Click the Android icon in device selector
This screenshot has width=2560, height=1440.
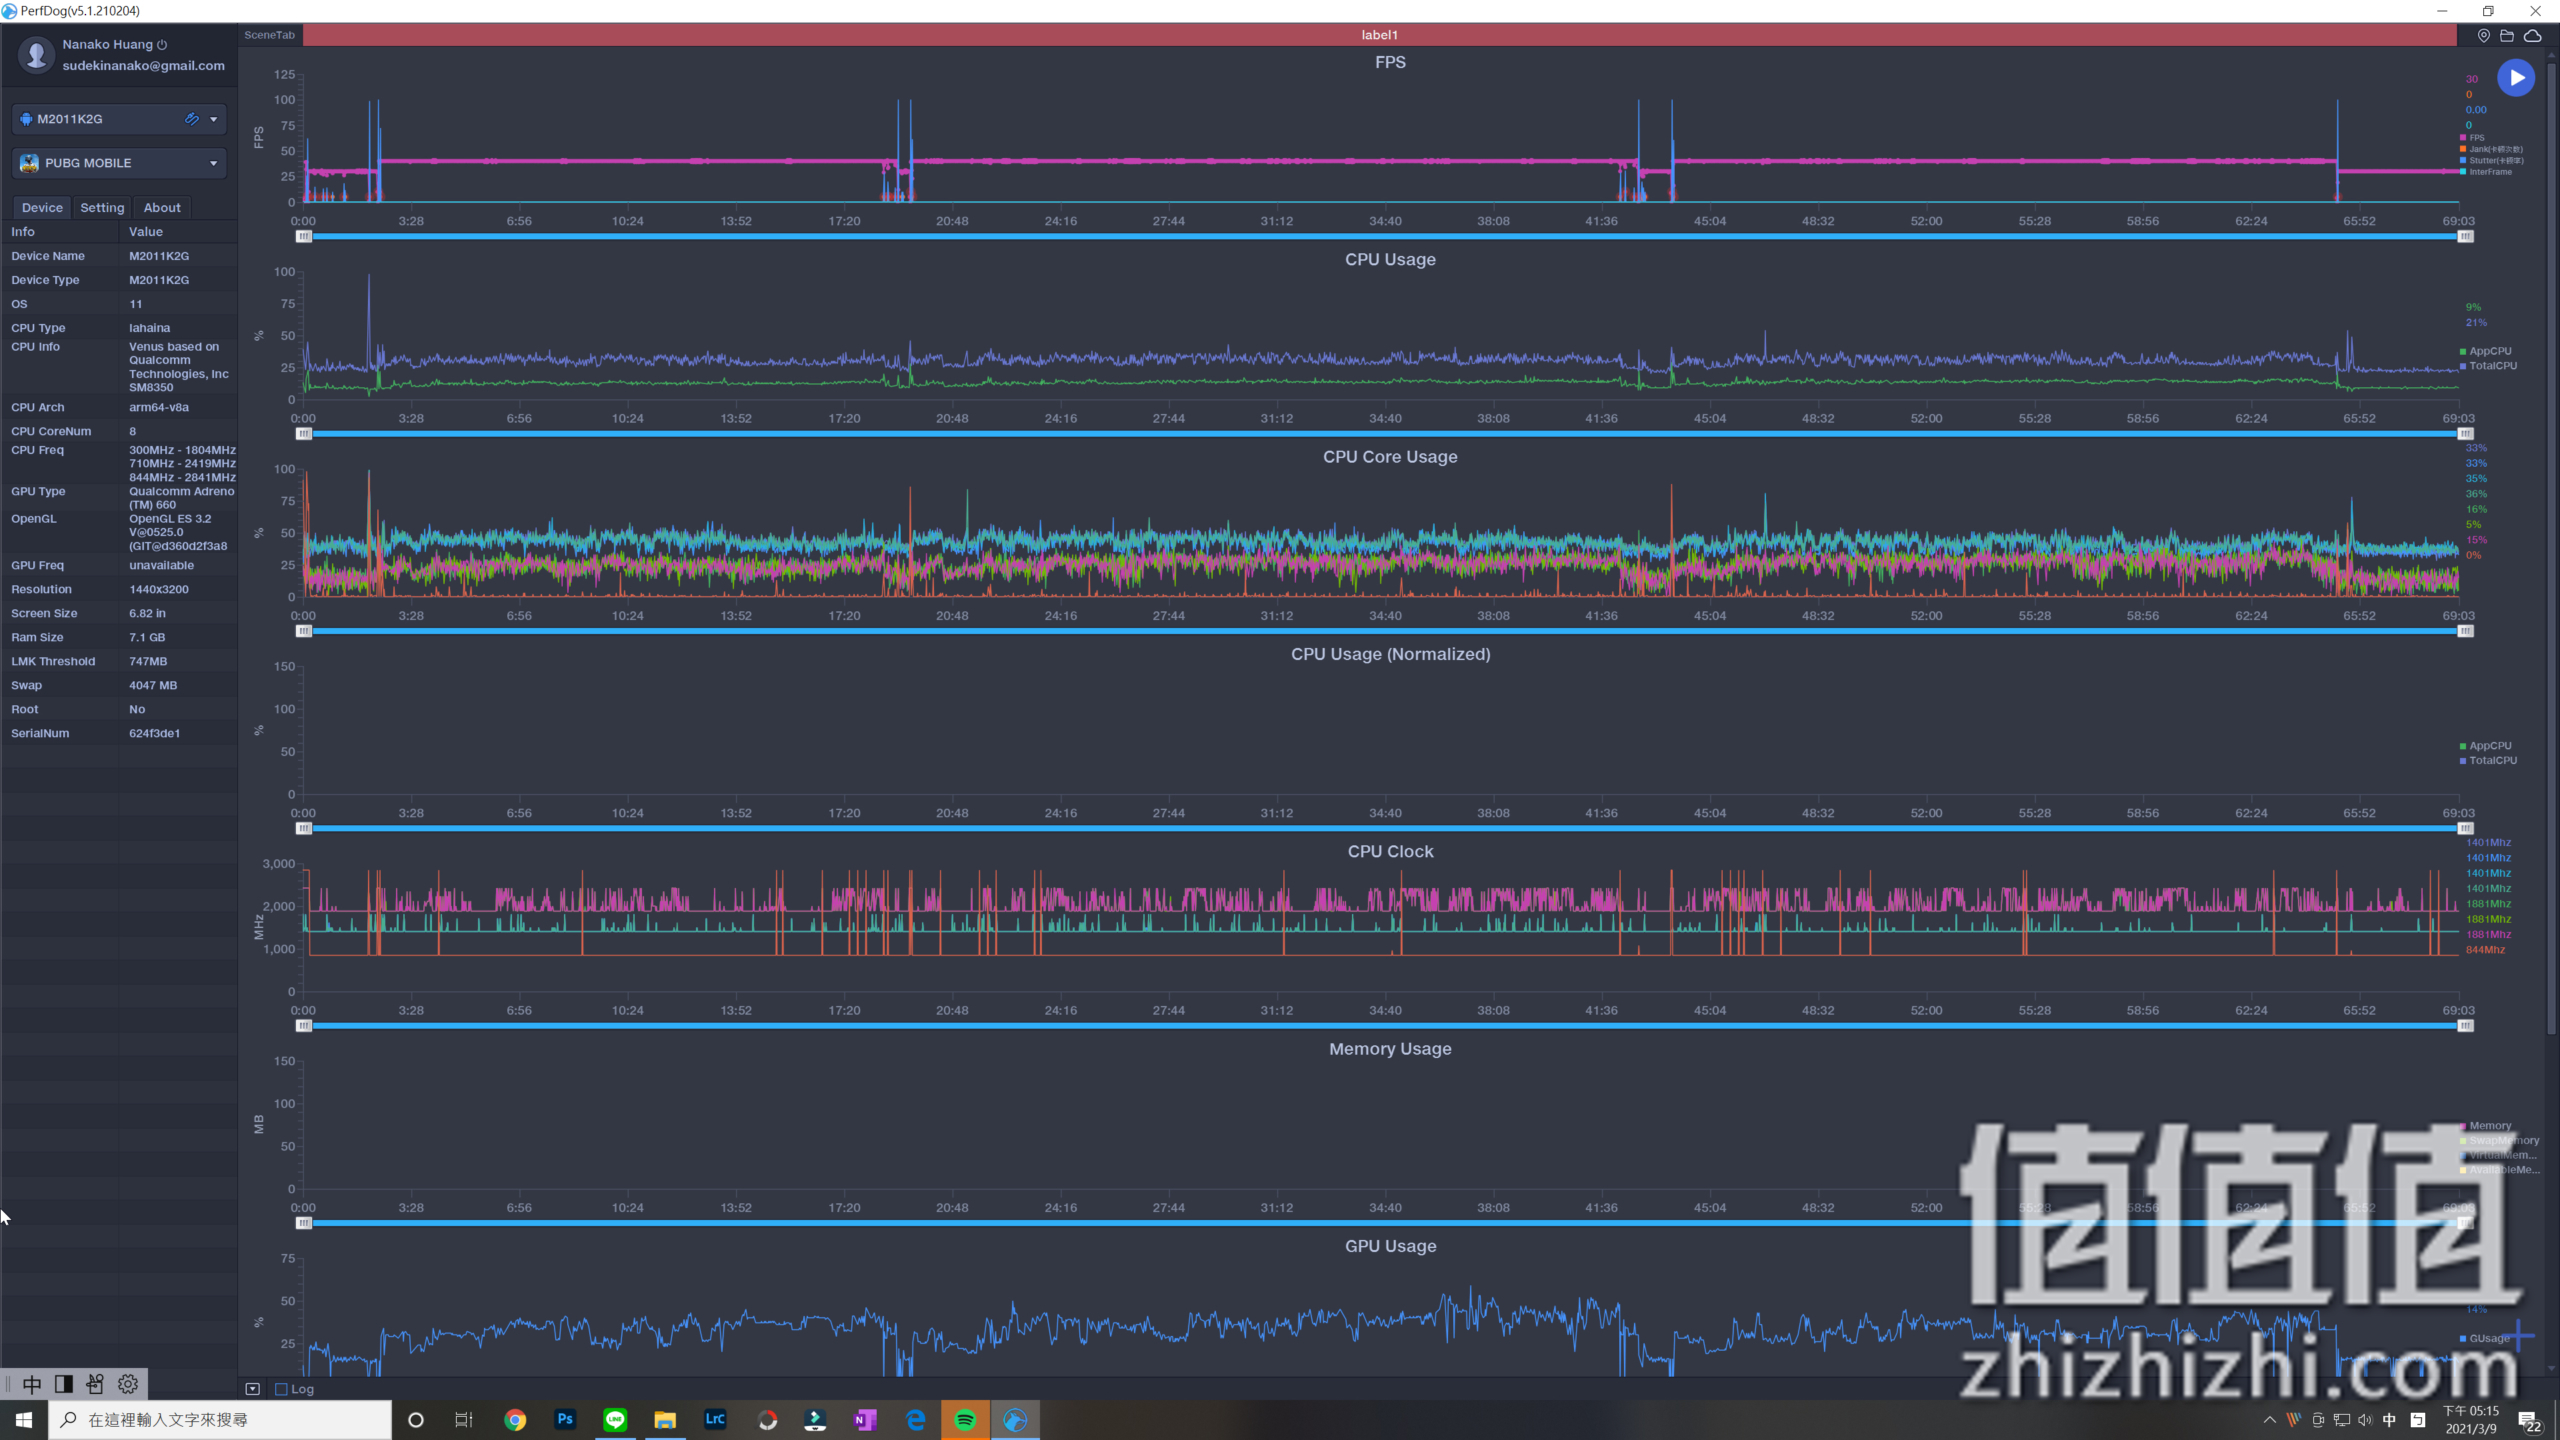26,118
